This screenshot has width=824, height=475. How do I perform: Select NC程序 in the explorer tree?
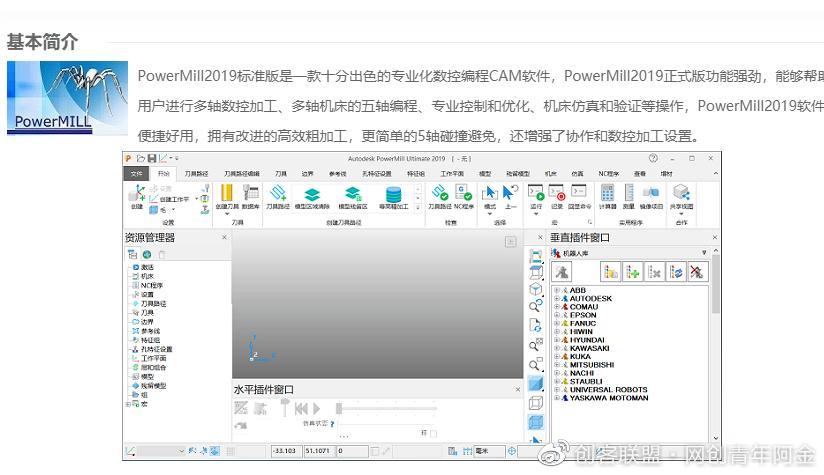(x=148, y=285)
